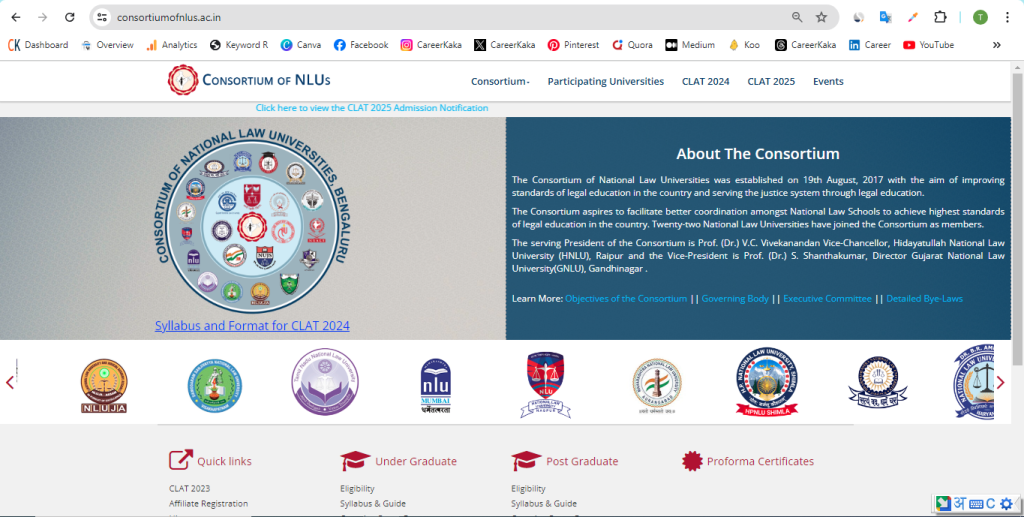View the CLAT 2025 Admission Notification link

372,108
